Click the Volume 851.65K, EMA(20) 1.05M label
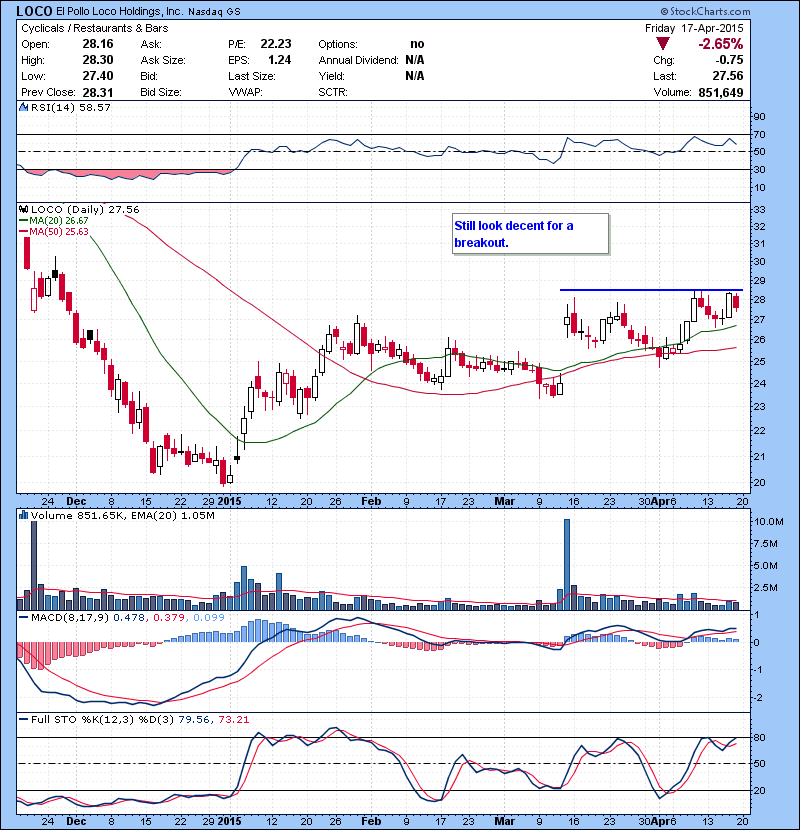This screenshot has height=830, width=800. [122, 516]
